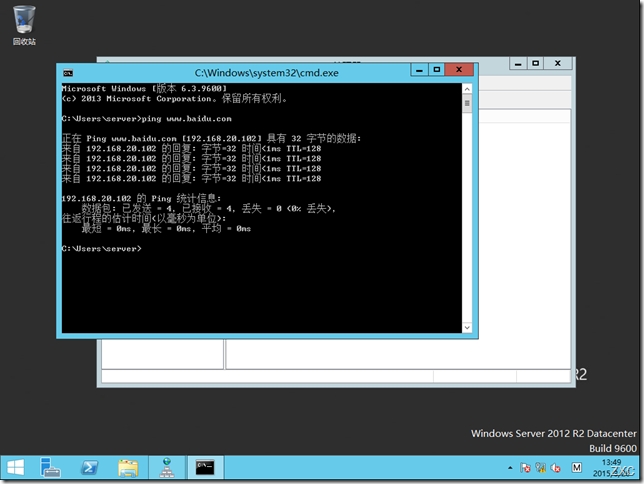Click the cmd scrollbar down arrow
This screenshot has width=644, height=484.
coord(467,327)
